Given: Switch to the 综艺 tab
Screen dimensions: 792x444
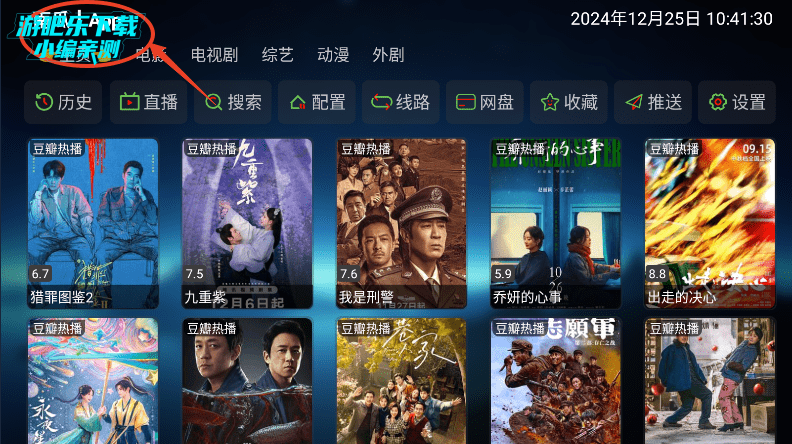Looking at the screenshot, I should (277, 55).
